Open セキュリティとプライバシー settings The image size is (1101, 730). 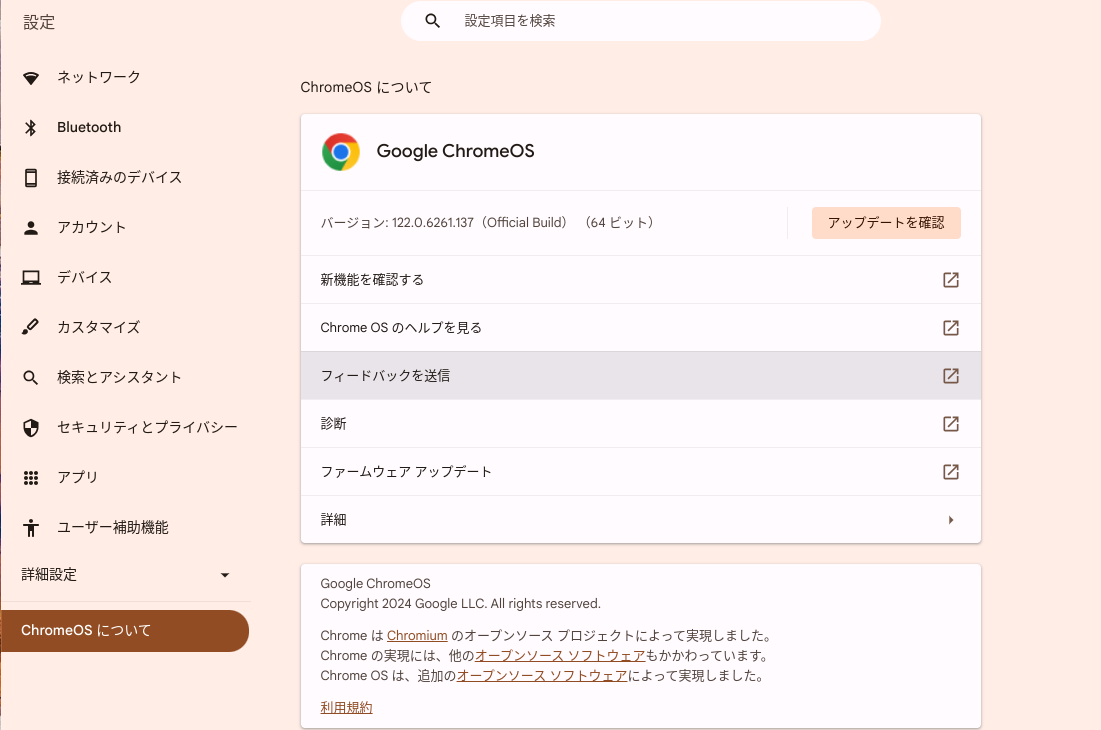tap(147, 427)
